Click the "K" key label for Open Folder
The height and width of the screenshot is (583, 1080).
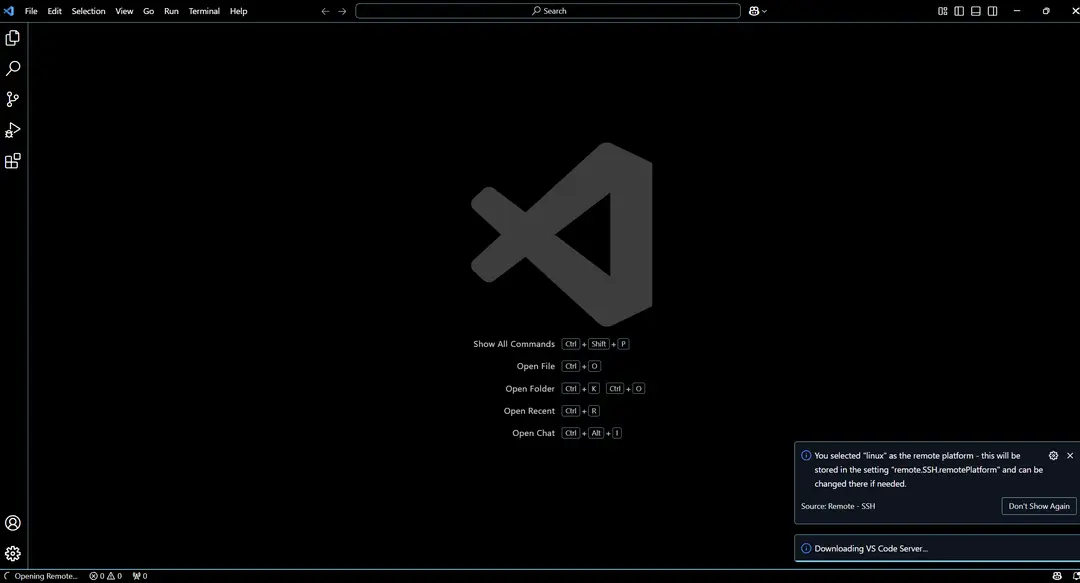pyautogui.click(x=594, y=389)
